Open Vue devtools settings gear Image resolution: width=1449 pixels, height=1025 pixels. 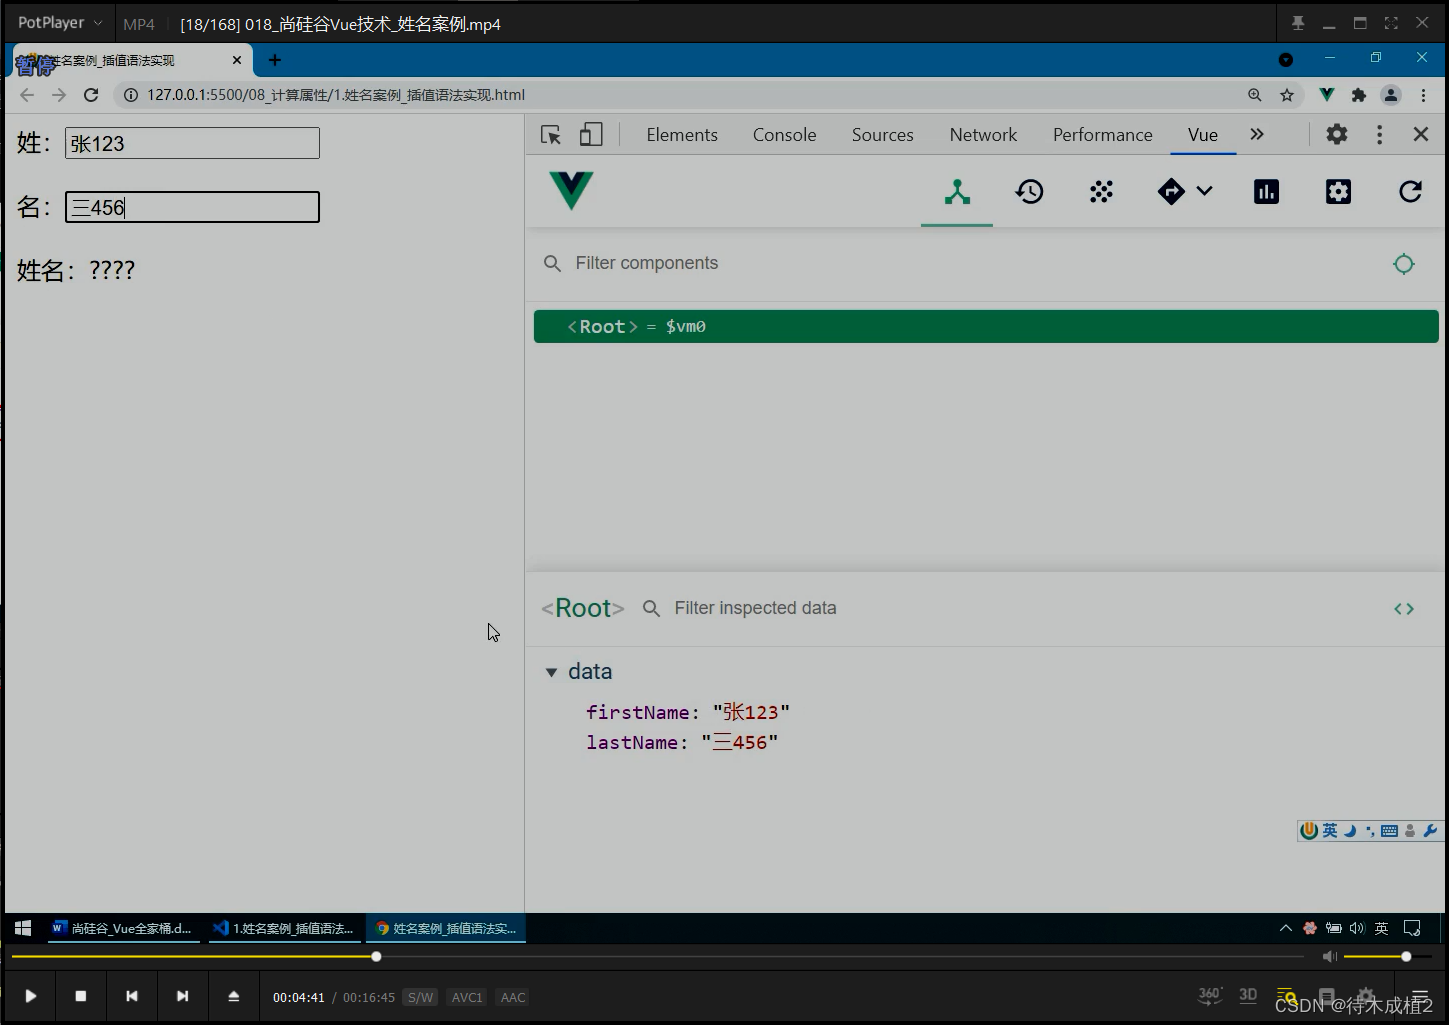(1338, 192)
